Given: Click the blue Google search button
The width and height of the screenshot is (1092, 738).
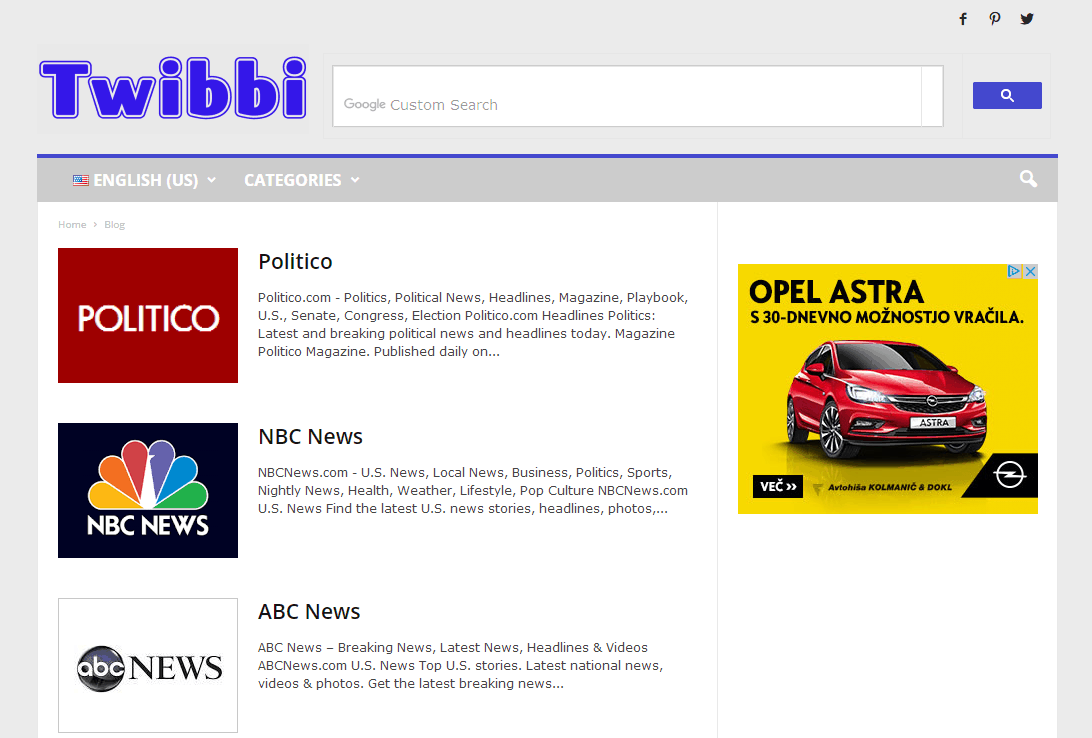Looking at the screenshot, I should 1007,95.
